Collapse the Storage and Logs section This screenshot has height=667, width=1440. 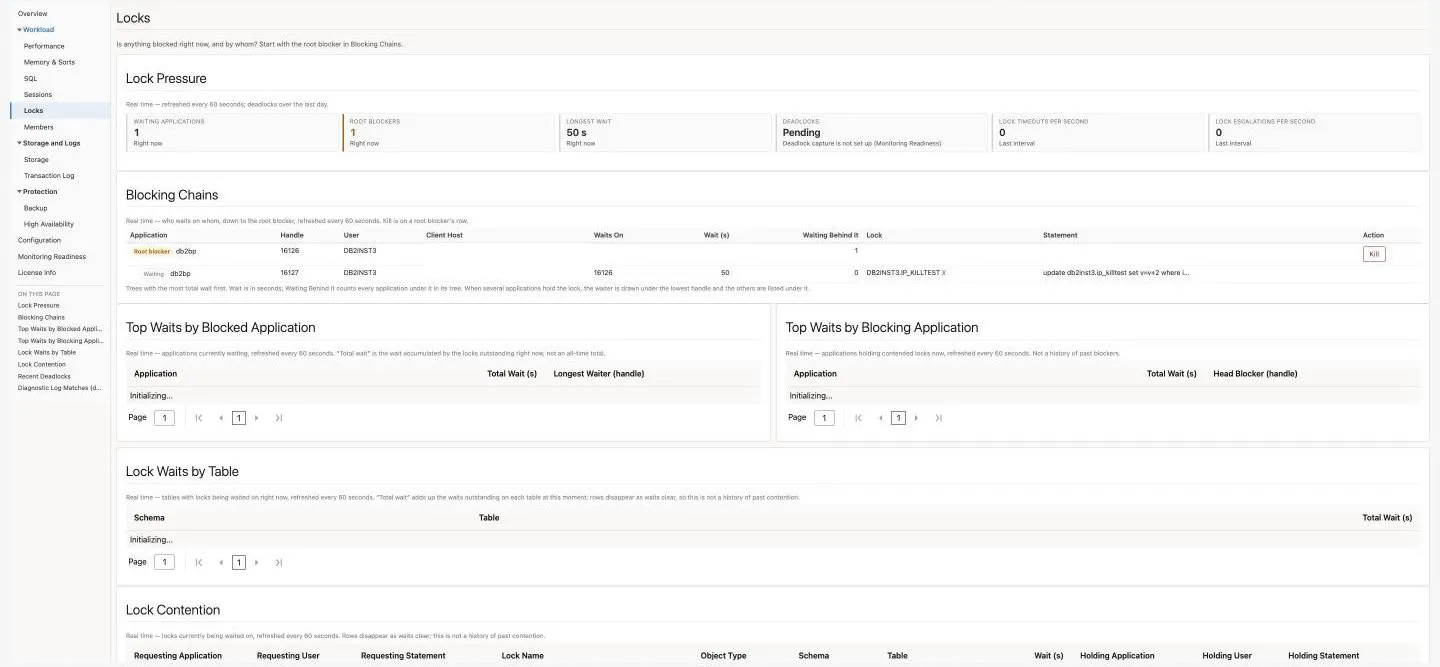pyautogui.click(x=19, y=143)
